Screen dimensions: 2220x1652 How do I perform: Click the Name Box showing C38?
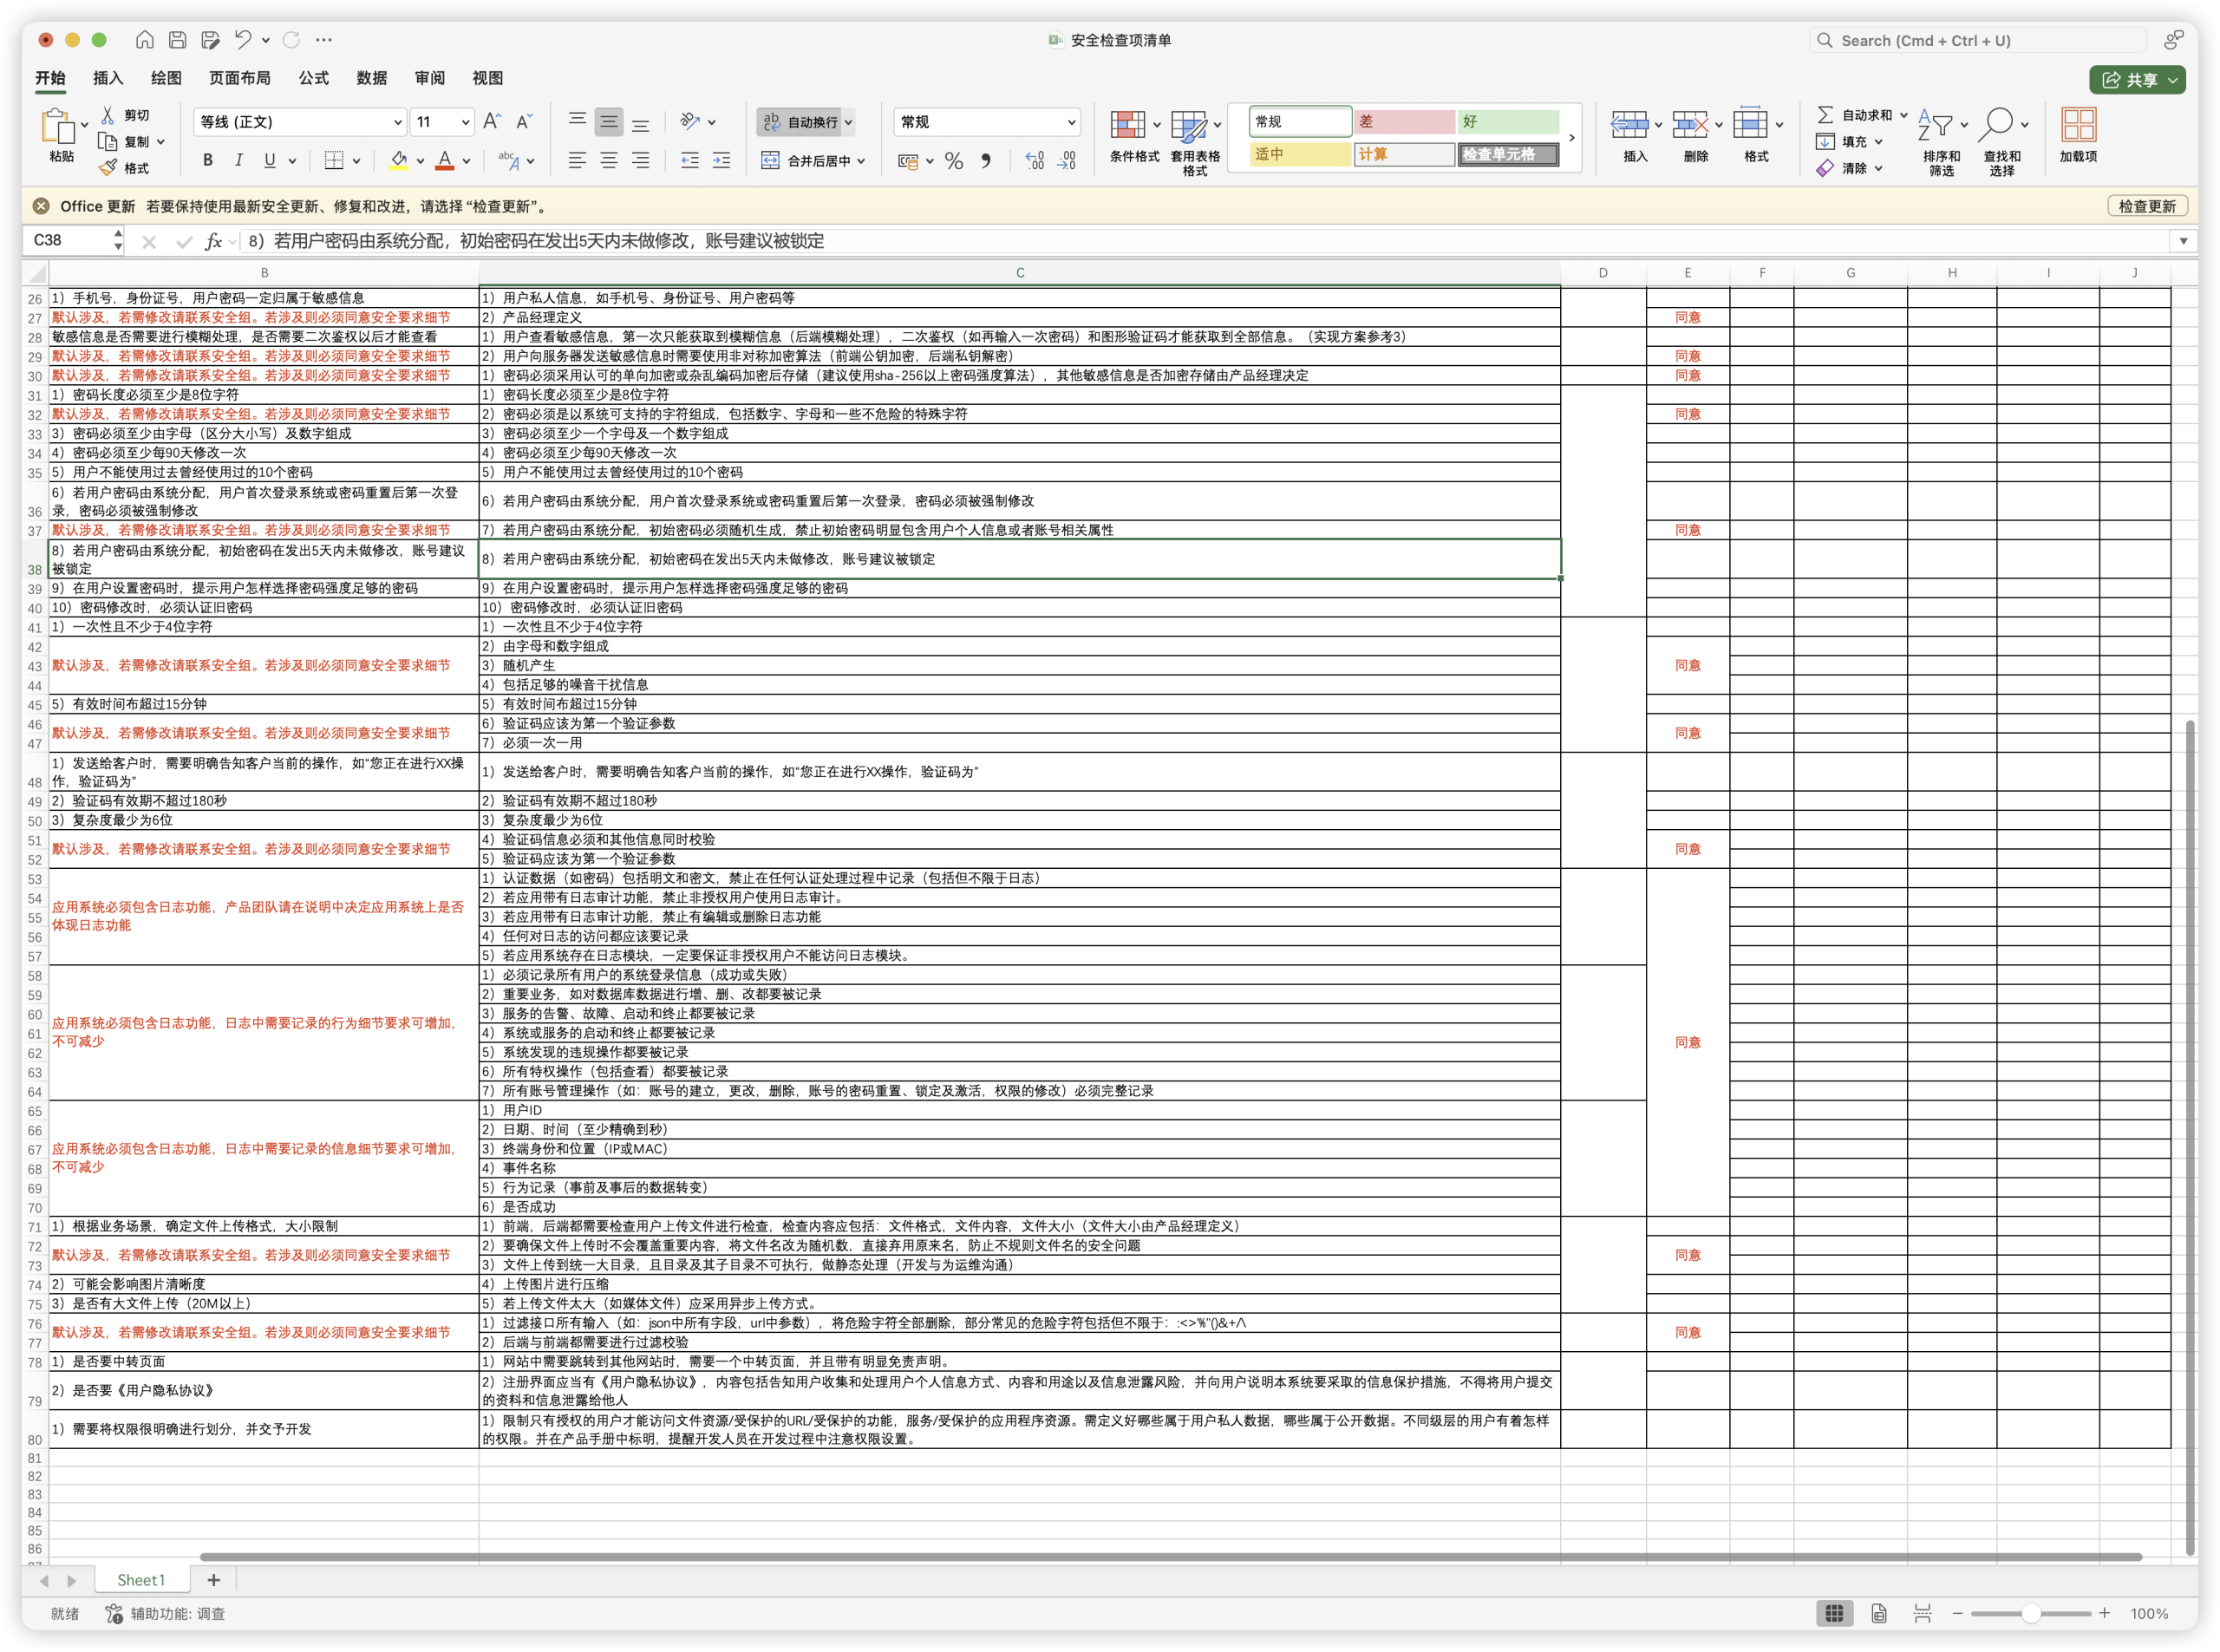pyautogui.click(x=66, y=240)
